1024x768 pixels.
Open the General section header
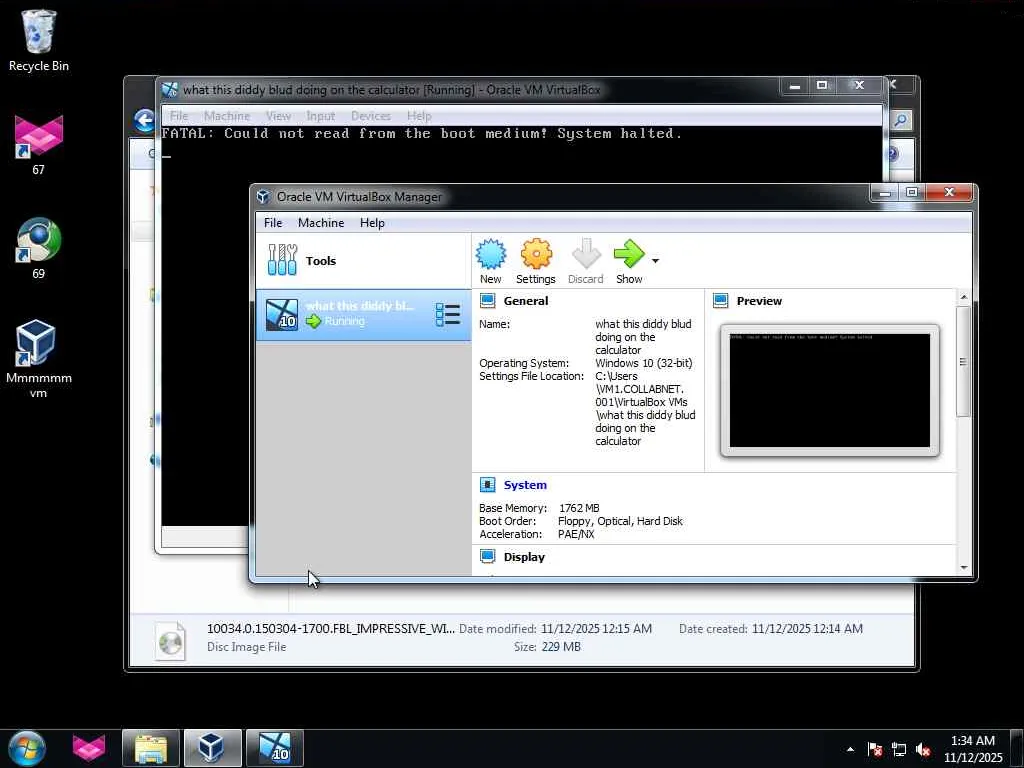click(x=526, y=301)
